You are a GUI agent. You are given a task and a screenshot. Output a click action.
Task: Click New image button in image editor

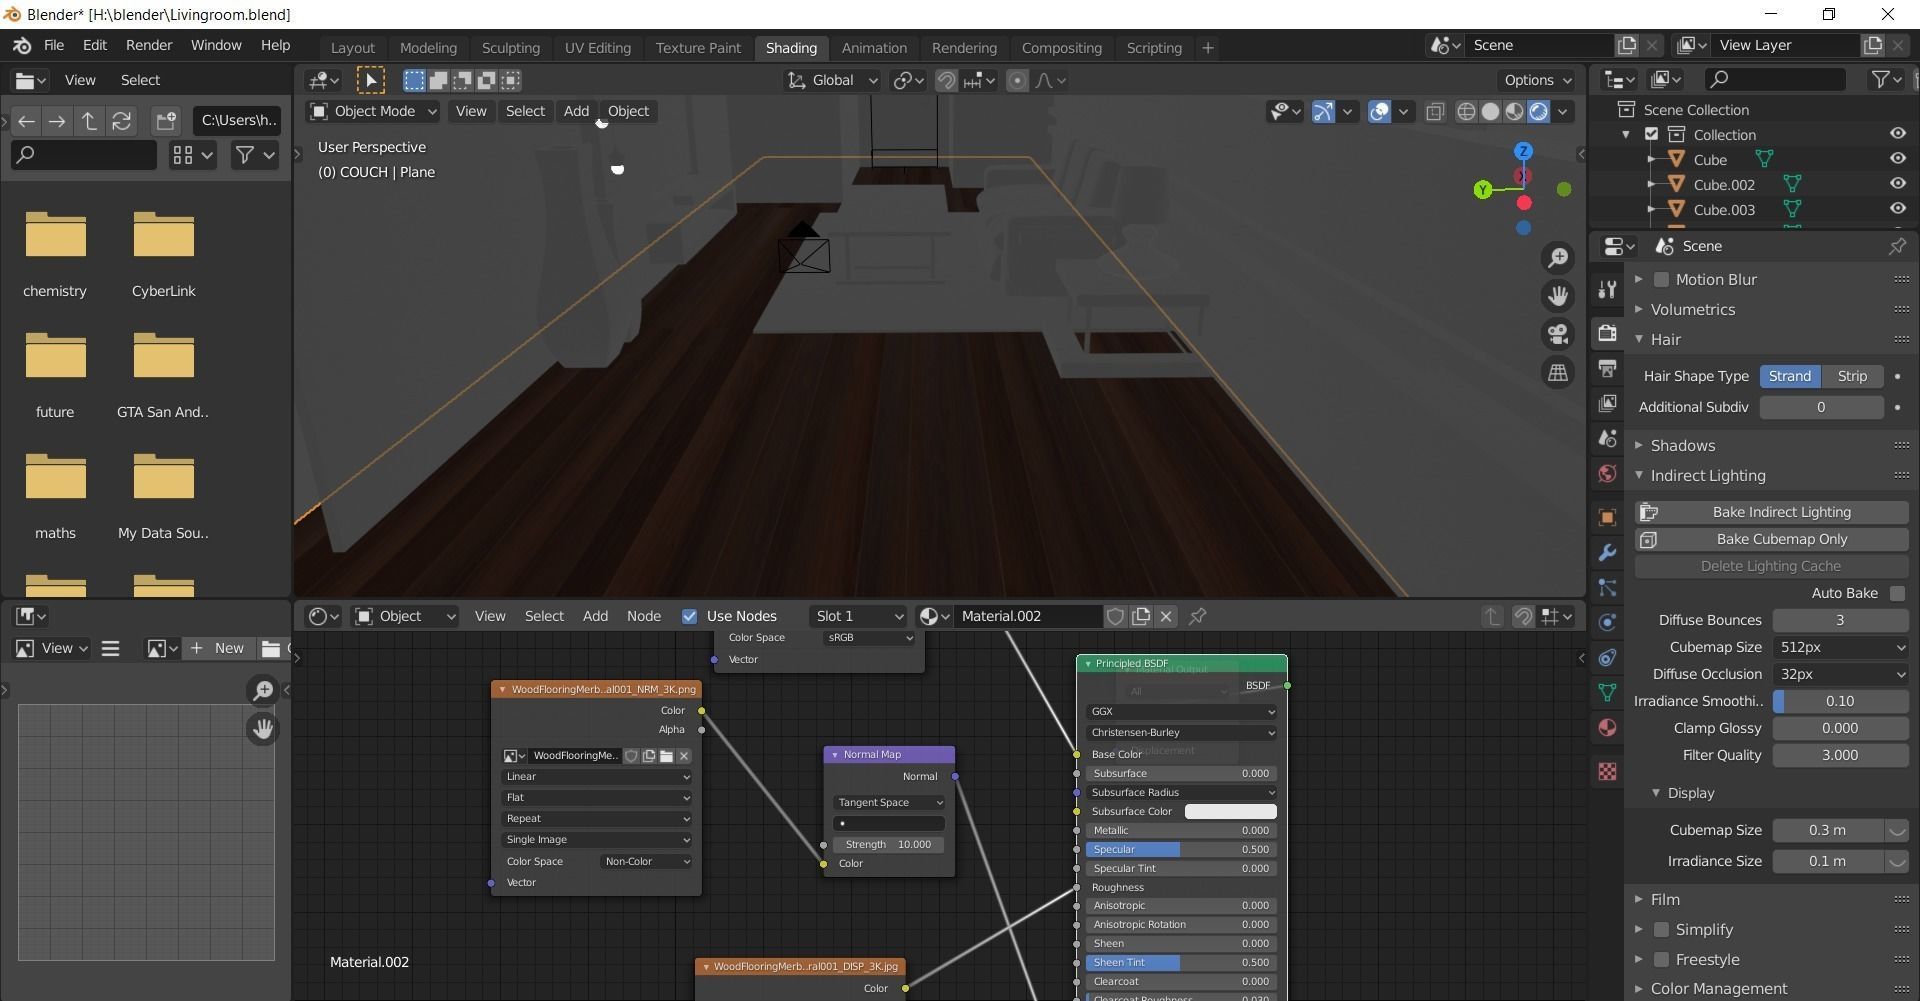tap(217, 648)
